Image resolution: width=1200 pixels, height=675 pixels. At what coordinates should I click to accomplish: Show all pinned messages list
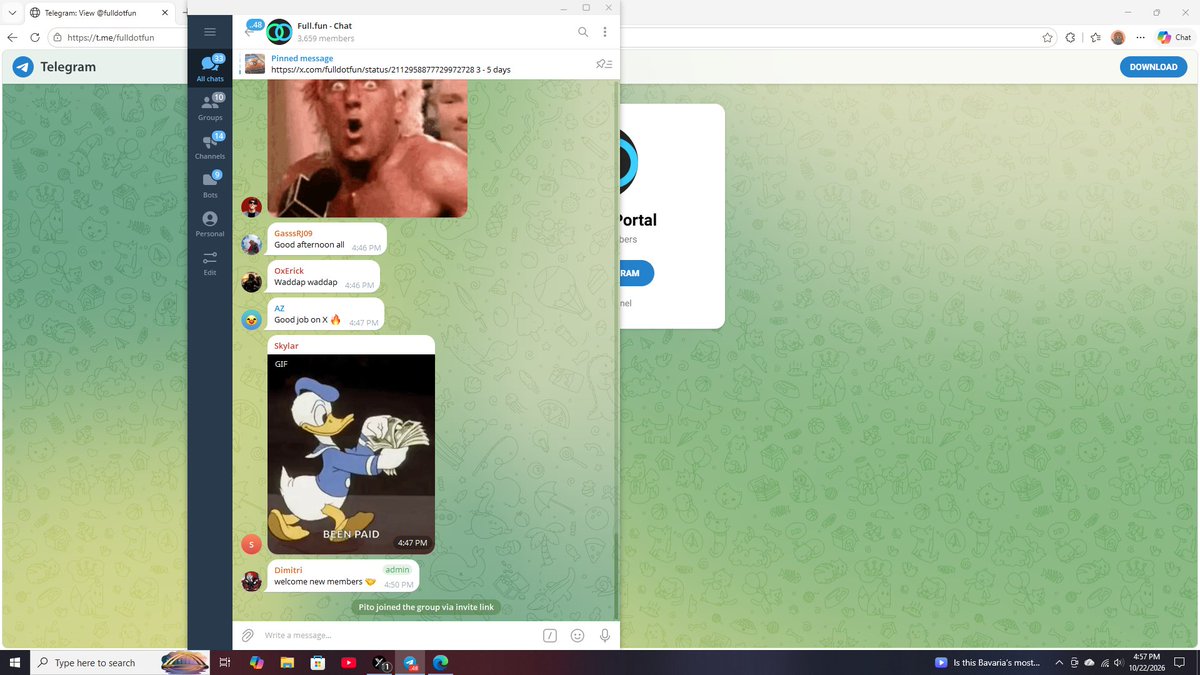(604, 64)
